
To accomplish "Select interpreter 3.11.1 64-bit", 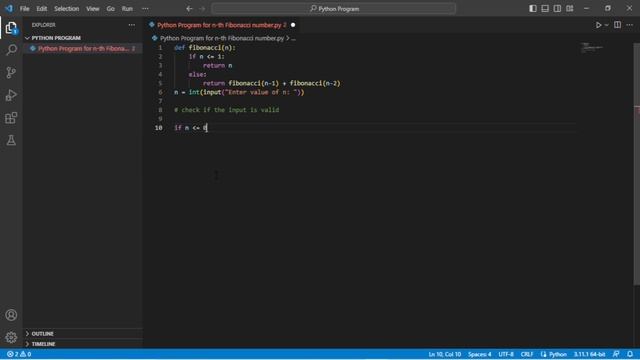I will point(589,354).
